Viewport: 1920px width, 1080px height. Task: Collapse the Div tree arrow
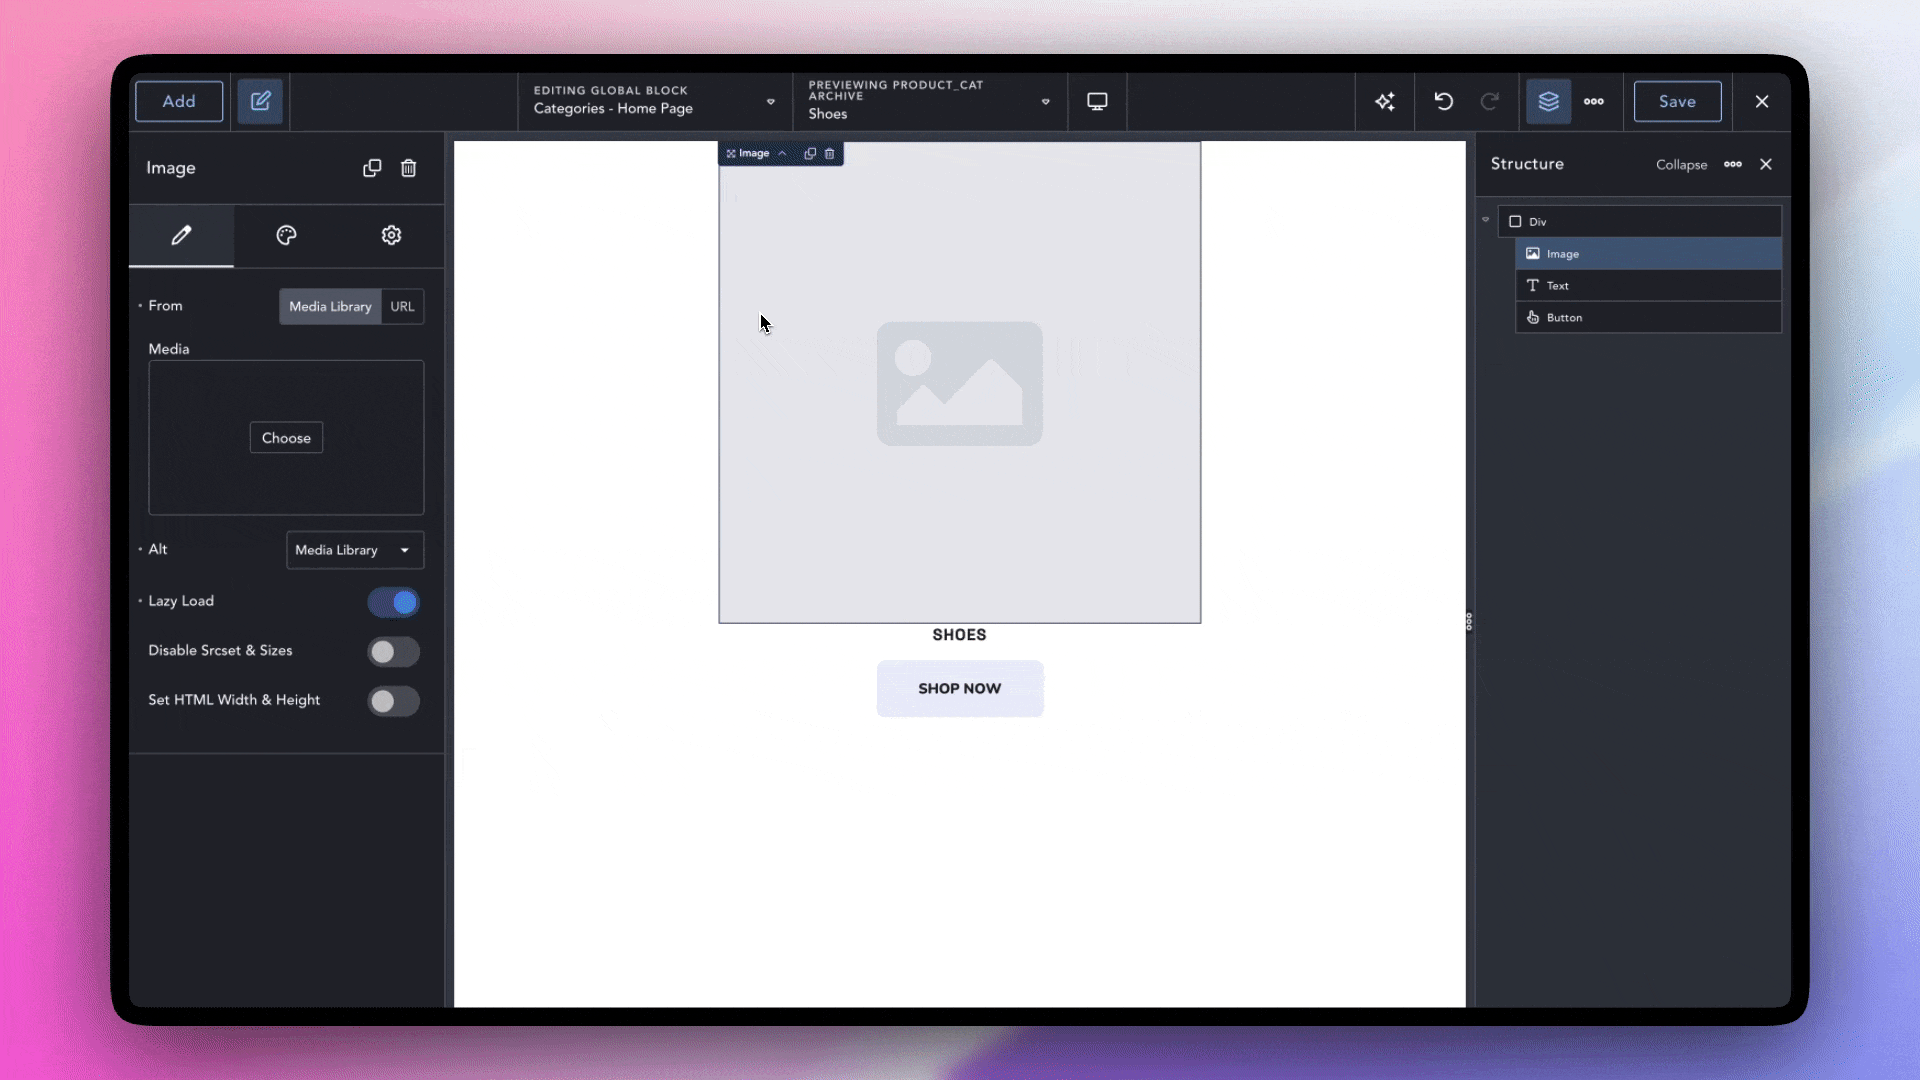click(1485, 220)
